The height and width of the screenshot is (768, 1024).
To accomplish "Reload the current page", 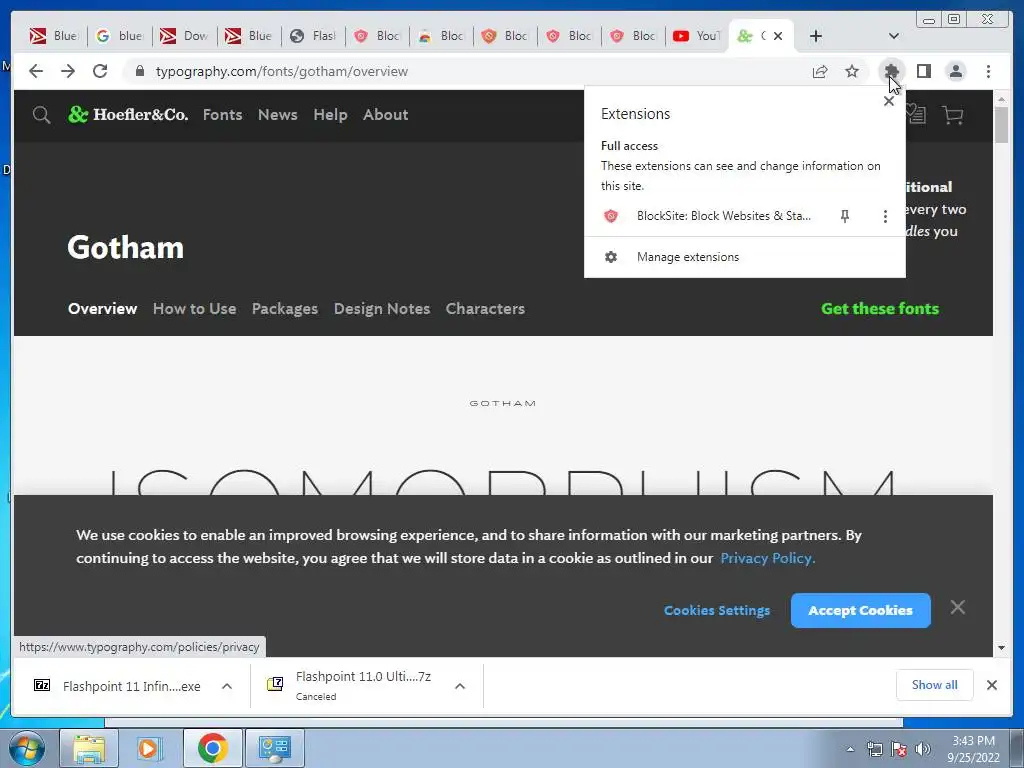I will pos(100,71).
